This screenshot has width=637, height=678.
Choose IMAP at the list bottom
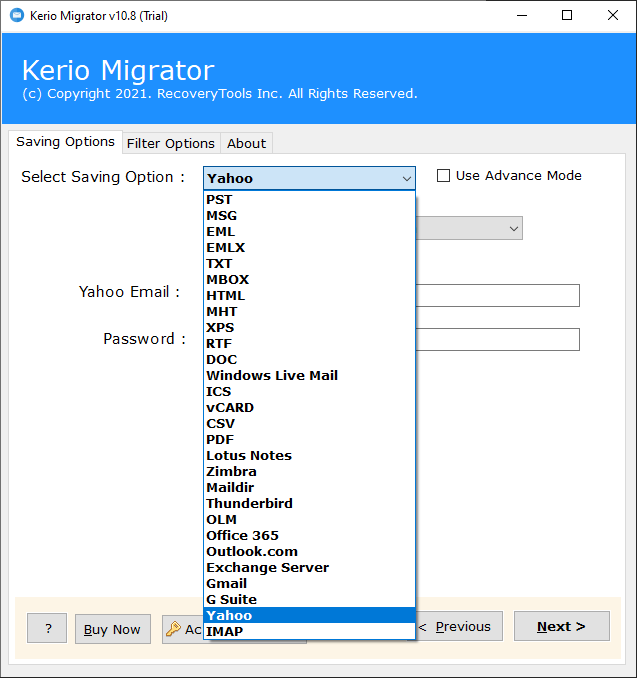(x=309, y=632)
